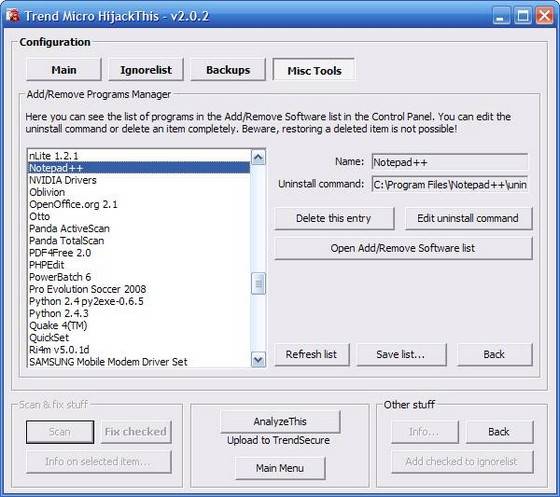This screenshot has height=497, width=560.
Task: Click the programs list scrollbar thumb
Action: point(258,283)
